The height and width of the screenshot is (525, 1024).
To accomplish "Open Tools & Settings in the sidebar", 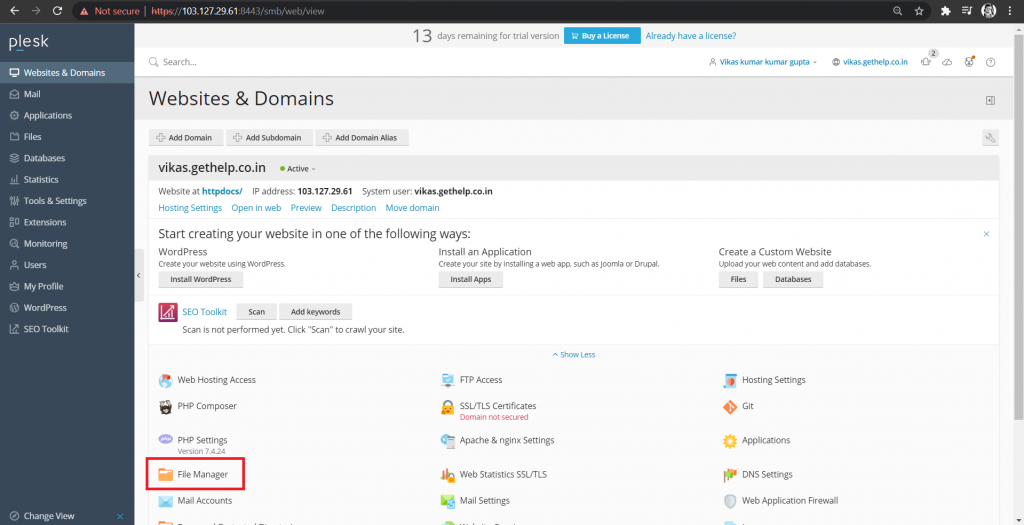I will click(55, 201).
